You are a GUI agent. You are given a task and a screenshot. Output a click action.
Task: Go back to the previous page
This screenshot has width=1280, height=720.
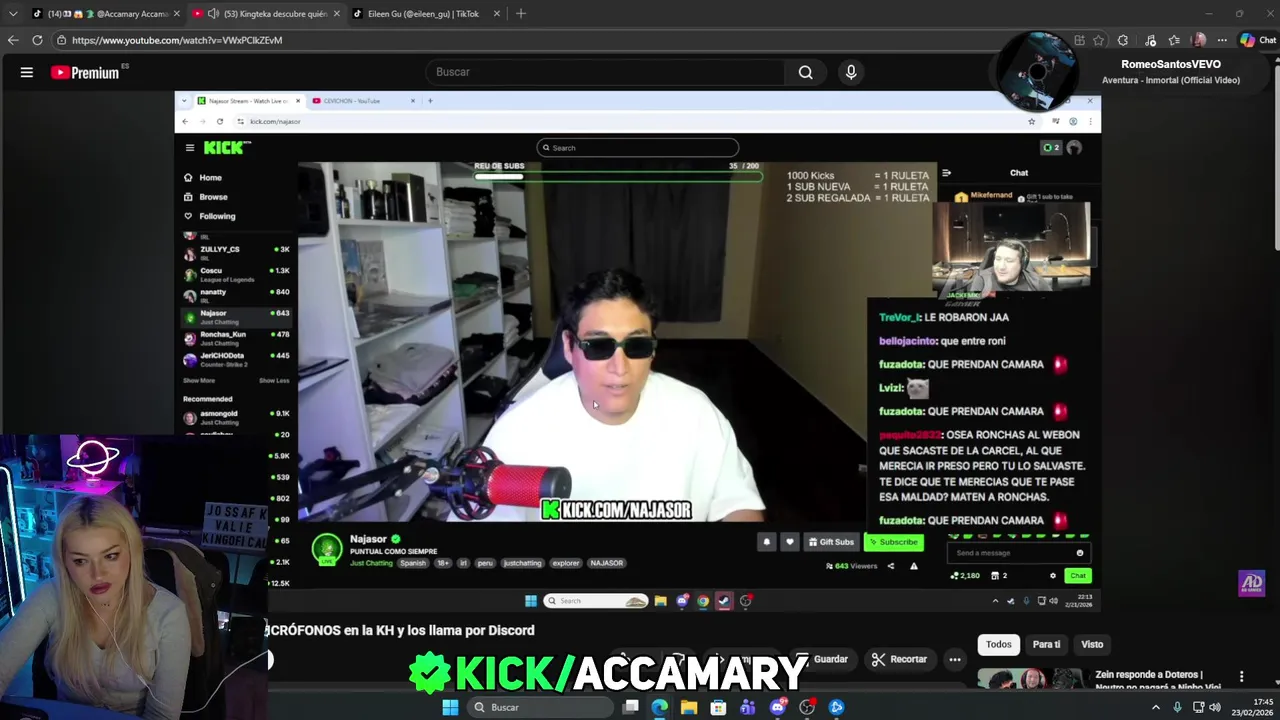(13, 40)
